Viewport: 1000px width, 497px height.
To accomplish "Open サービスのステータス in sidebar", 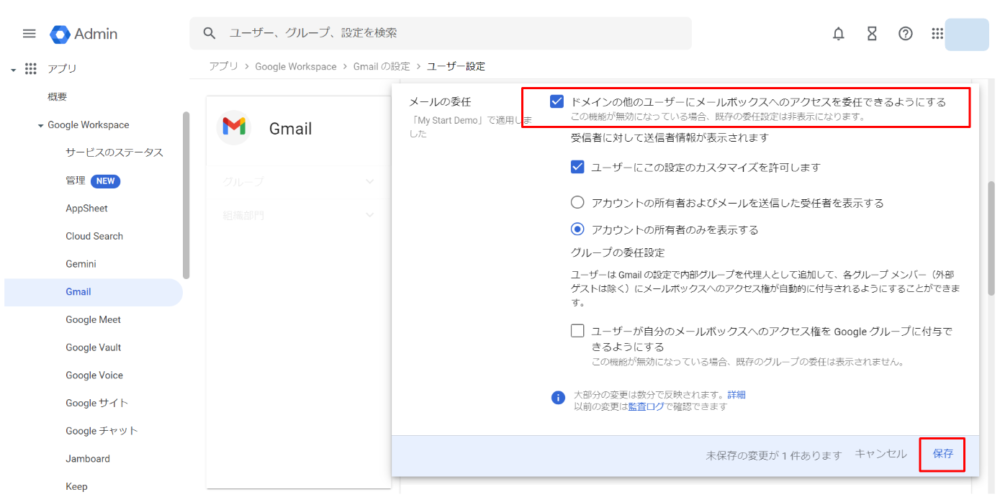I will pyautogui.click(x=114, y=152).
